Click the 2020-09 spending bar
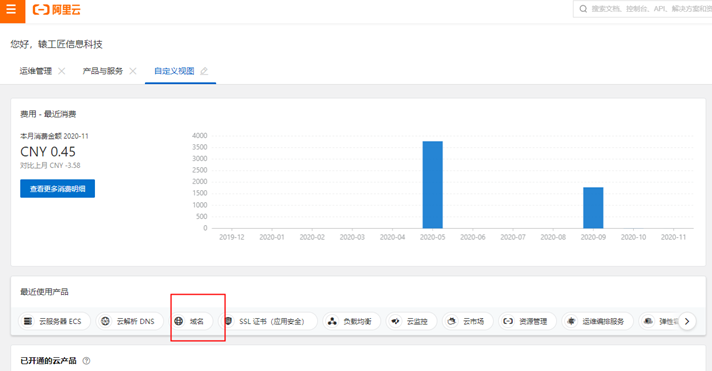This screenshot has height=371, width=712. click(x=593, y=208)
